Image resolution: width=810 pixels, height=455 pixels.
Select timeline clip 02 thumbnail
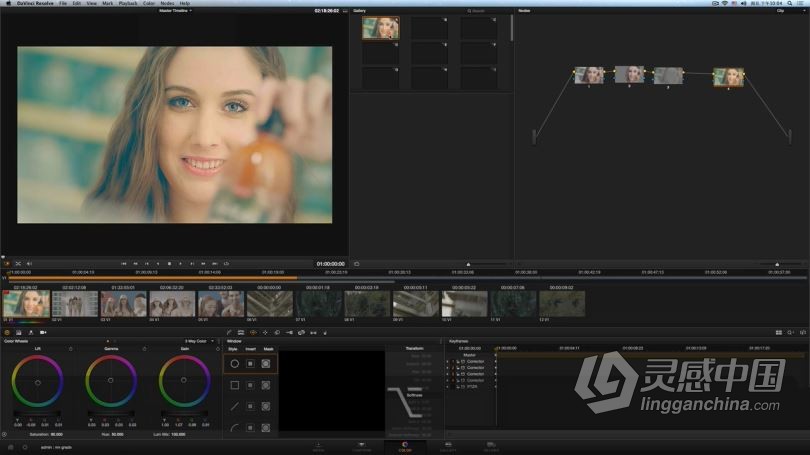(x=75, y=304)
